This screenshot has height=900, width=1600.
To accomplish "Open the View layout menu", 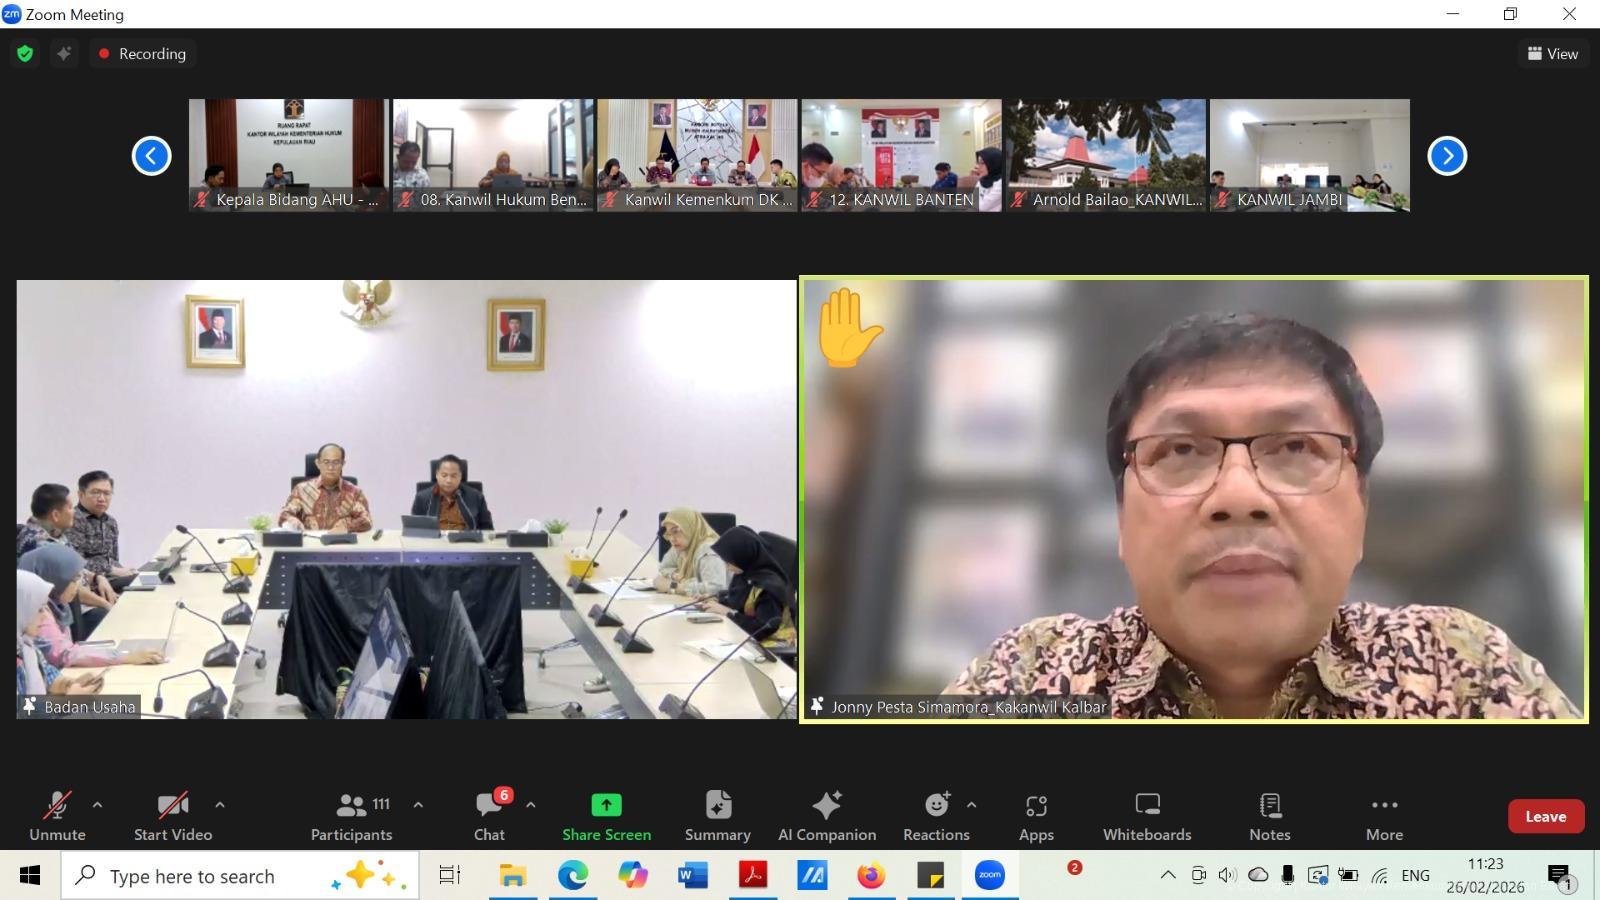I will [1553, 54].
